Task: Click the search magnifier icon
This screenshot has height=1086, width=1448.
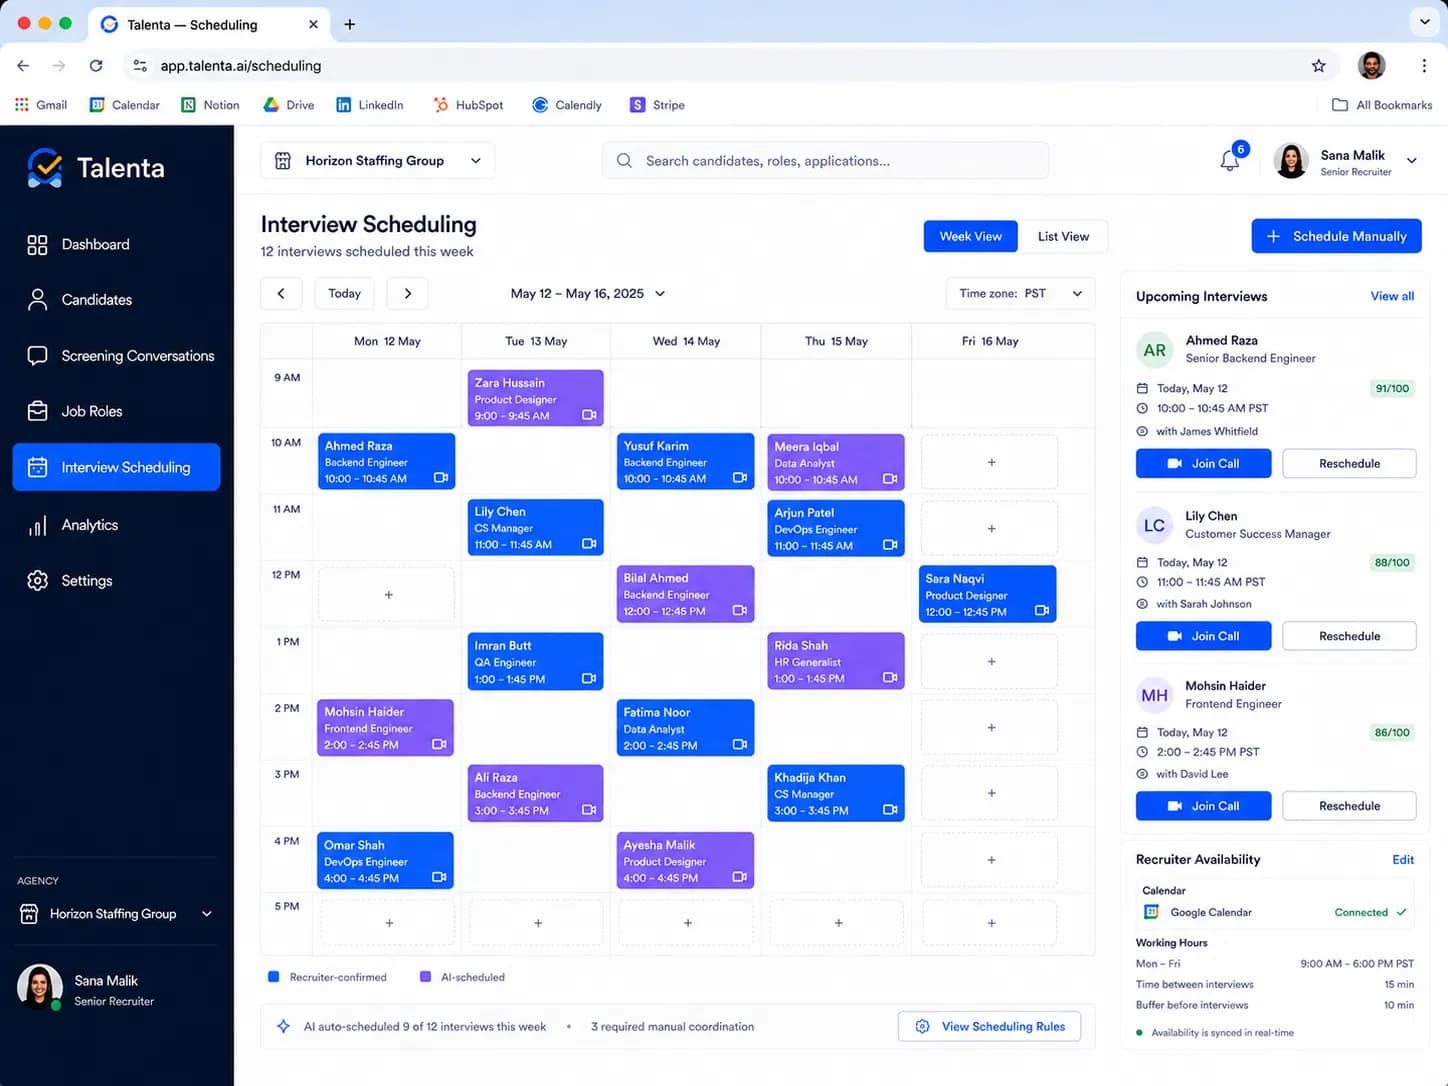Action: click(624, 160)
